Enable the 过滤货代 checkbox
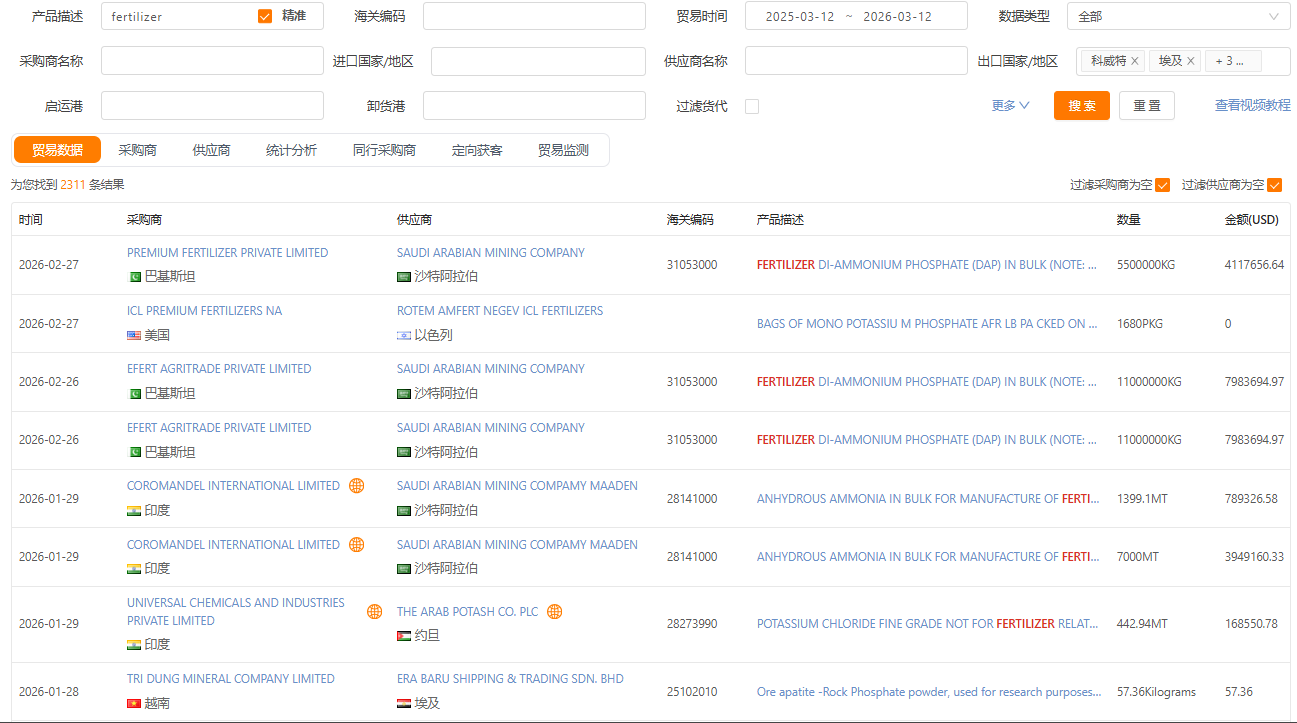1297x723 pixels. 752,106
